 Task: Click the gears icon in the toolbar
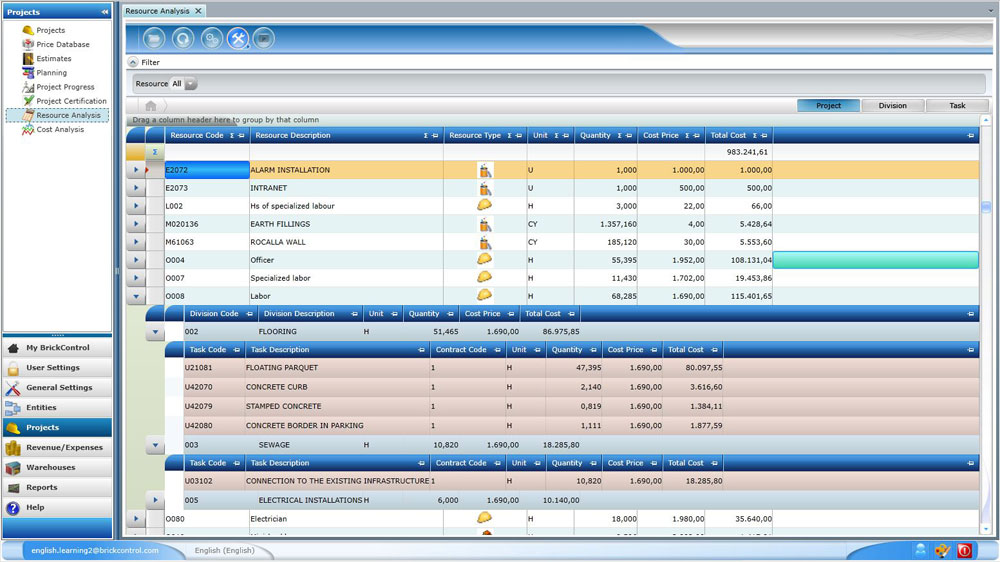point(210,39)
